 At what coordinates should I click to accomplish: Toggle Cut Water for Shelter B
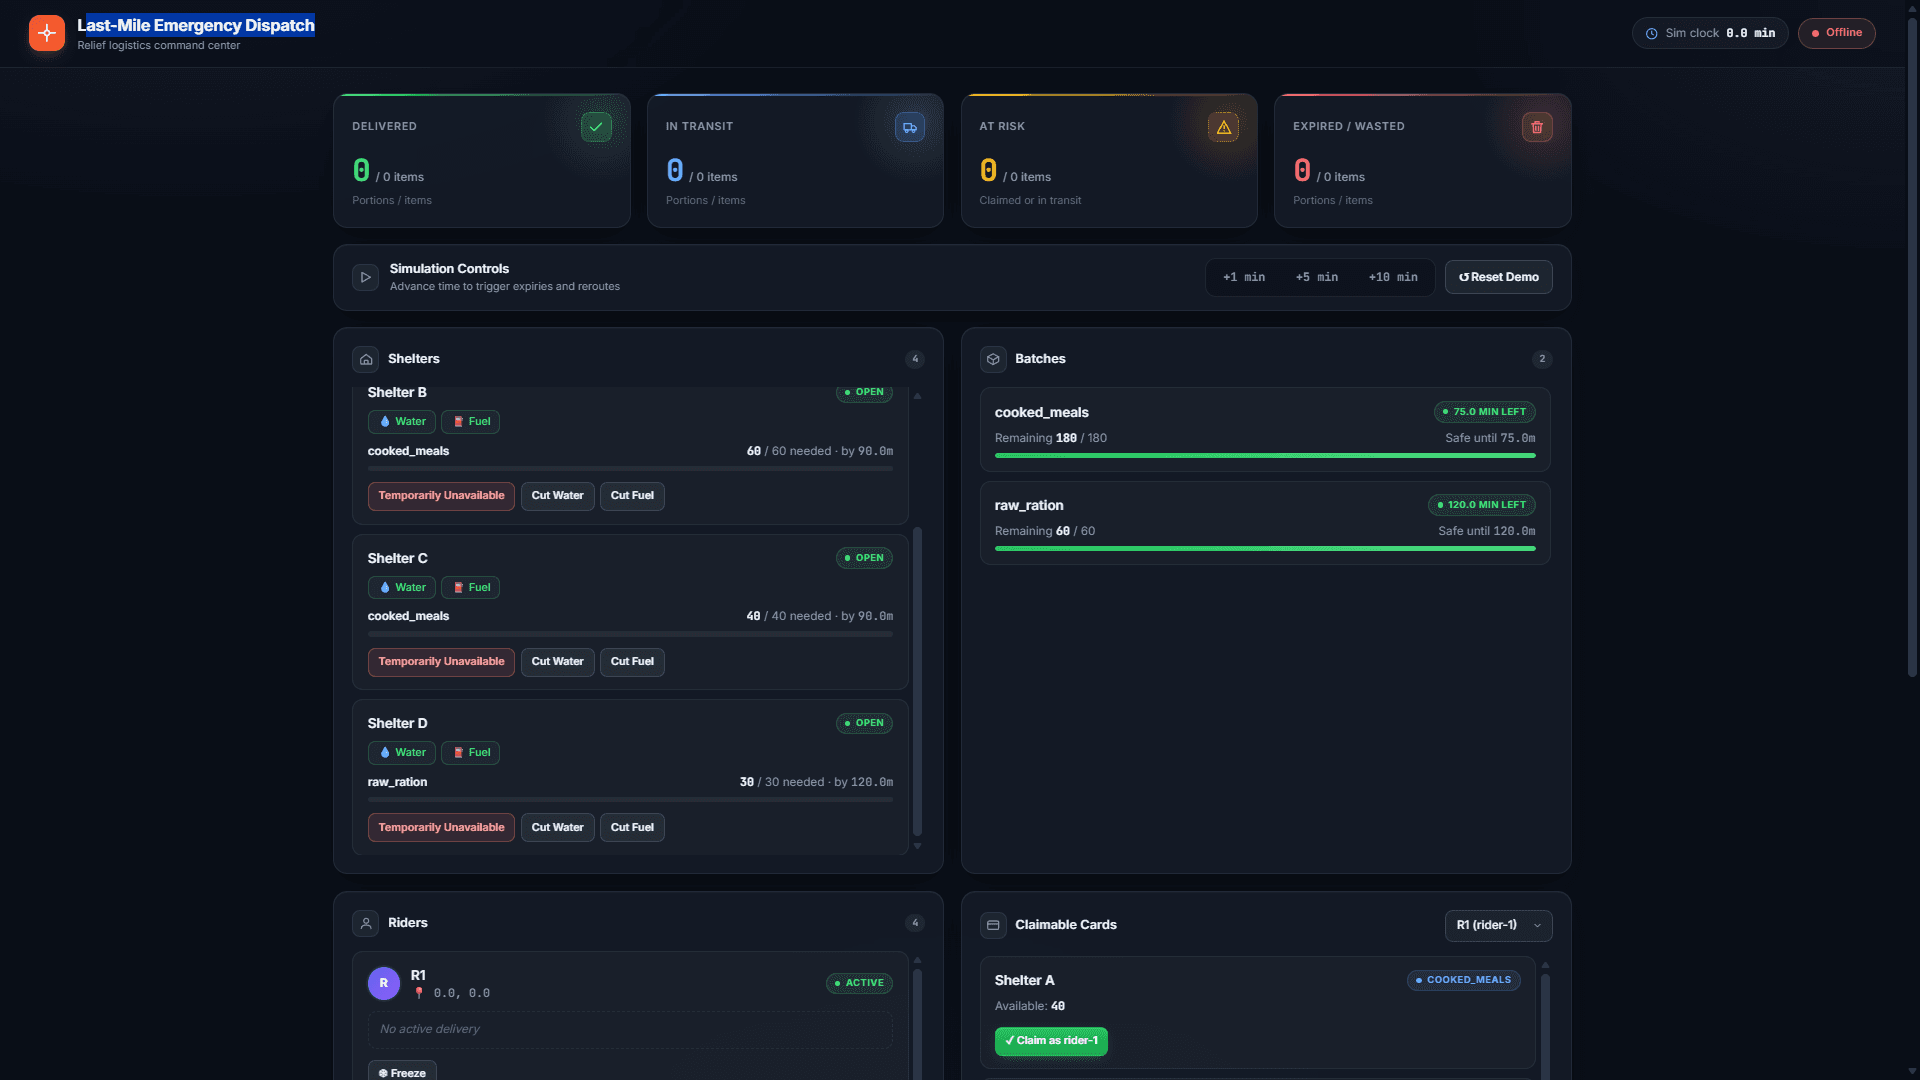(x=557, y=496)
